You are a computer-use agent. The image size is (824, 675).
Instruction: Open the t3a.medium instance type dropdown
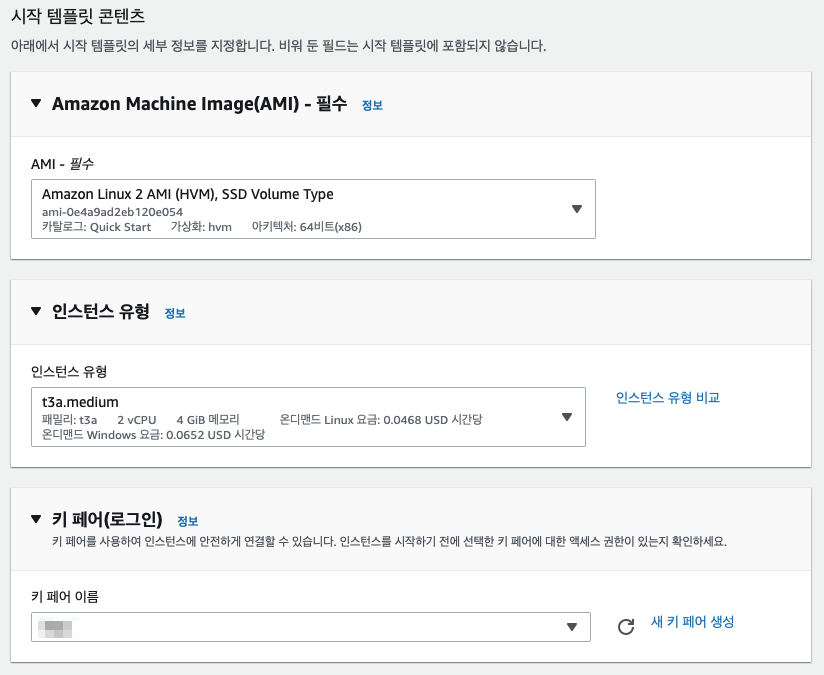point(308,417)
